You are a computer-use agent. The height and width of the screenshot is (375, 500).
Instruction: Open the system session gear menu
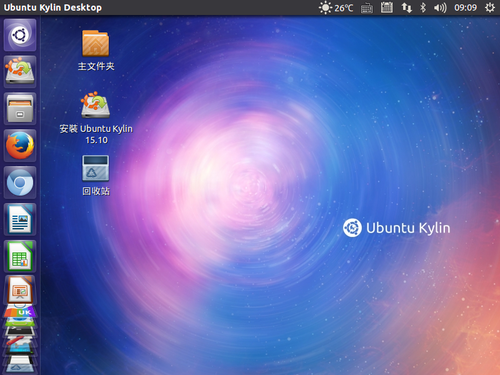click(490, 7)
